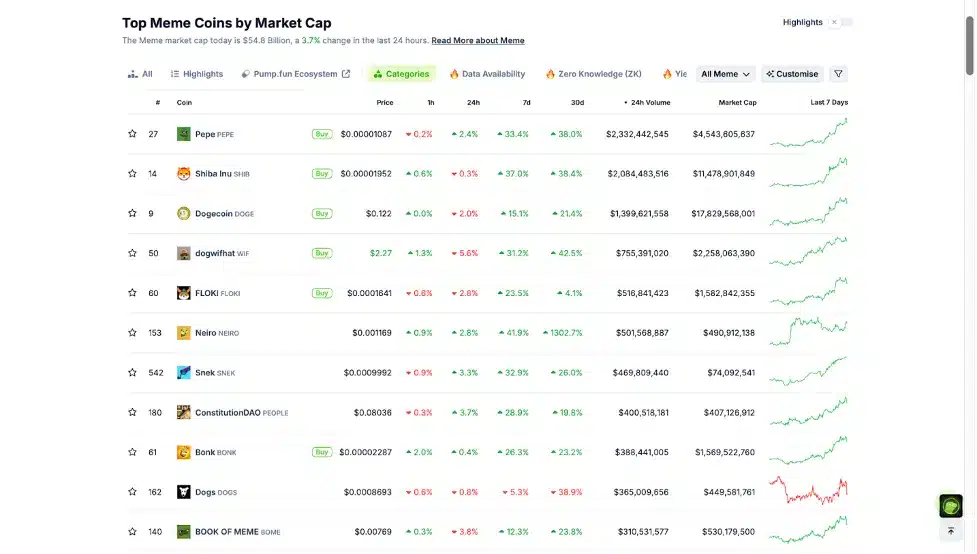Open the Zero Knowledge (ZK) tab

pyautogui.click(x=593, y=74)
